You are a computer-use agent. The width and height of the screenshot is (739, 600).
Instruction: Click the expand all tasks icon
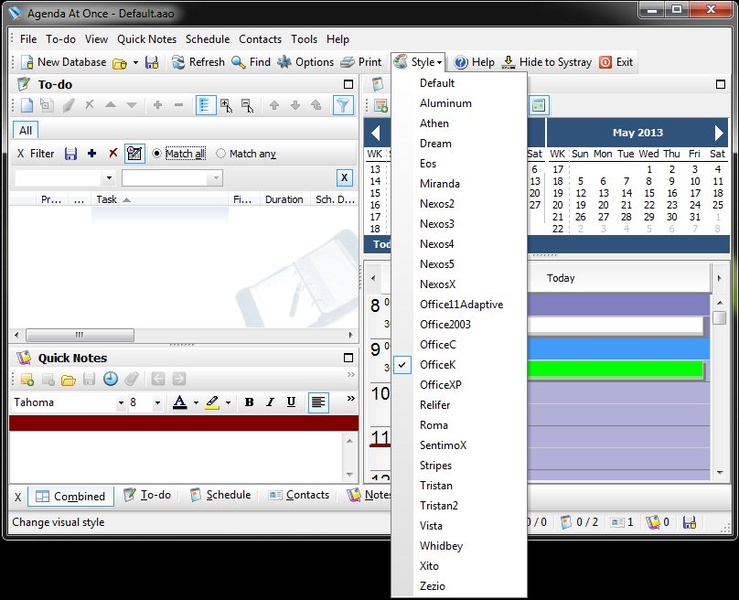click(226, 105)
